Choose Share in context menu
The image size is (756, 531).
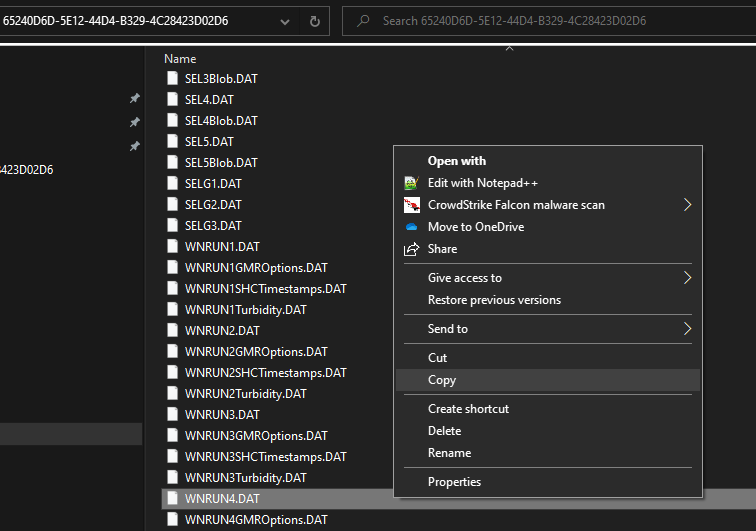(442, 249)
